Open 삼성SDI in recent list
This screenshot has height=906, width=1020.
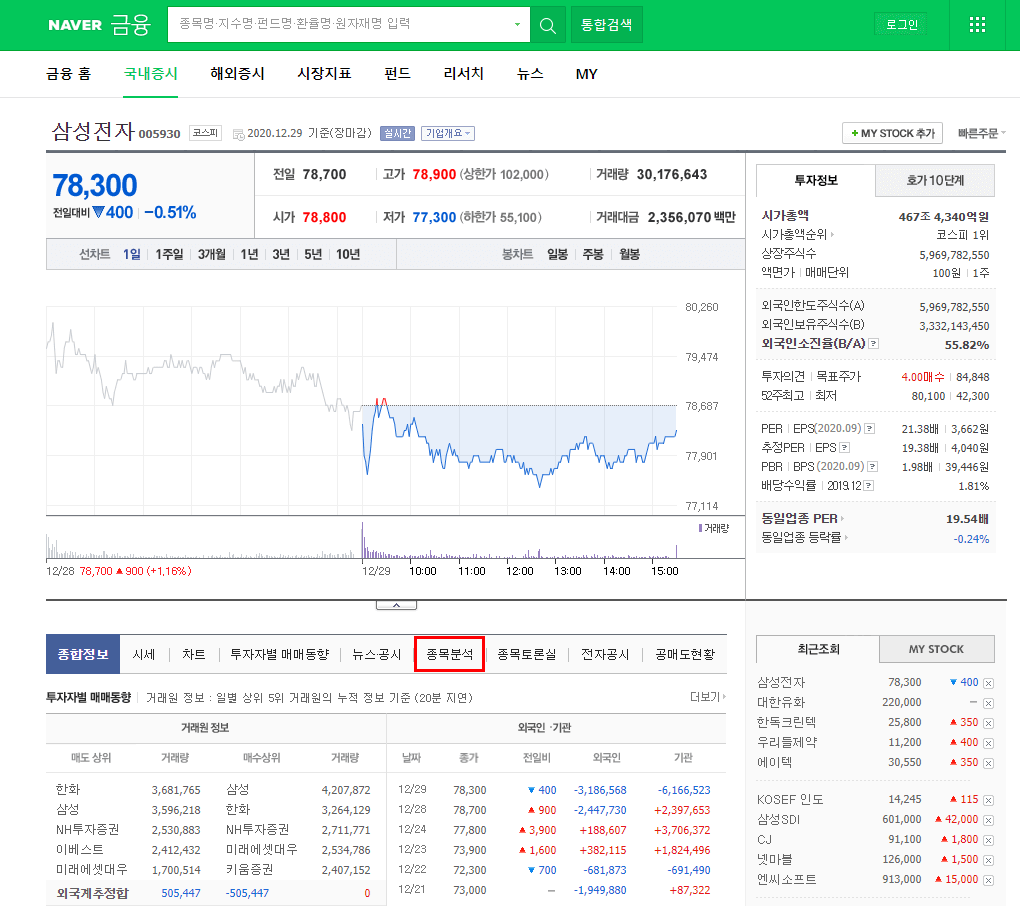[779, 819]
